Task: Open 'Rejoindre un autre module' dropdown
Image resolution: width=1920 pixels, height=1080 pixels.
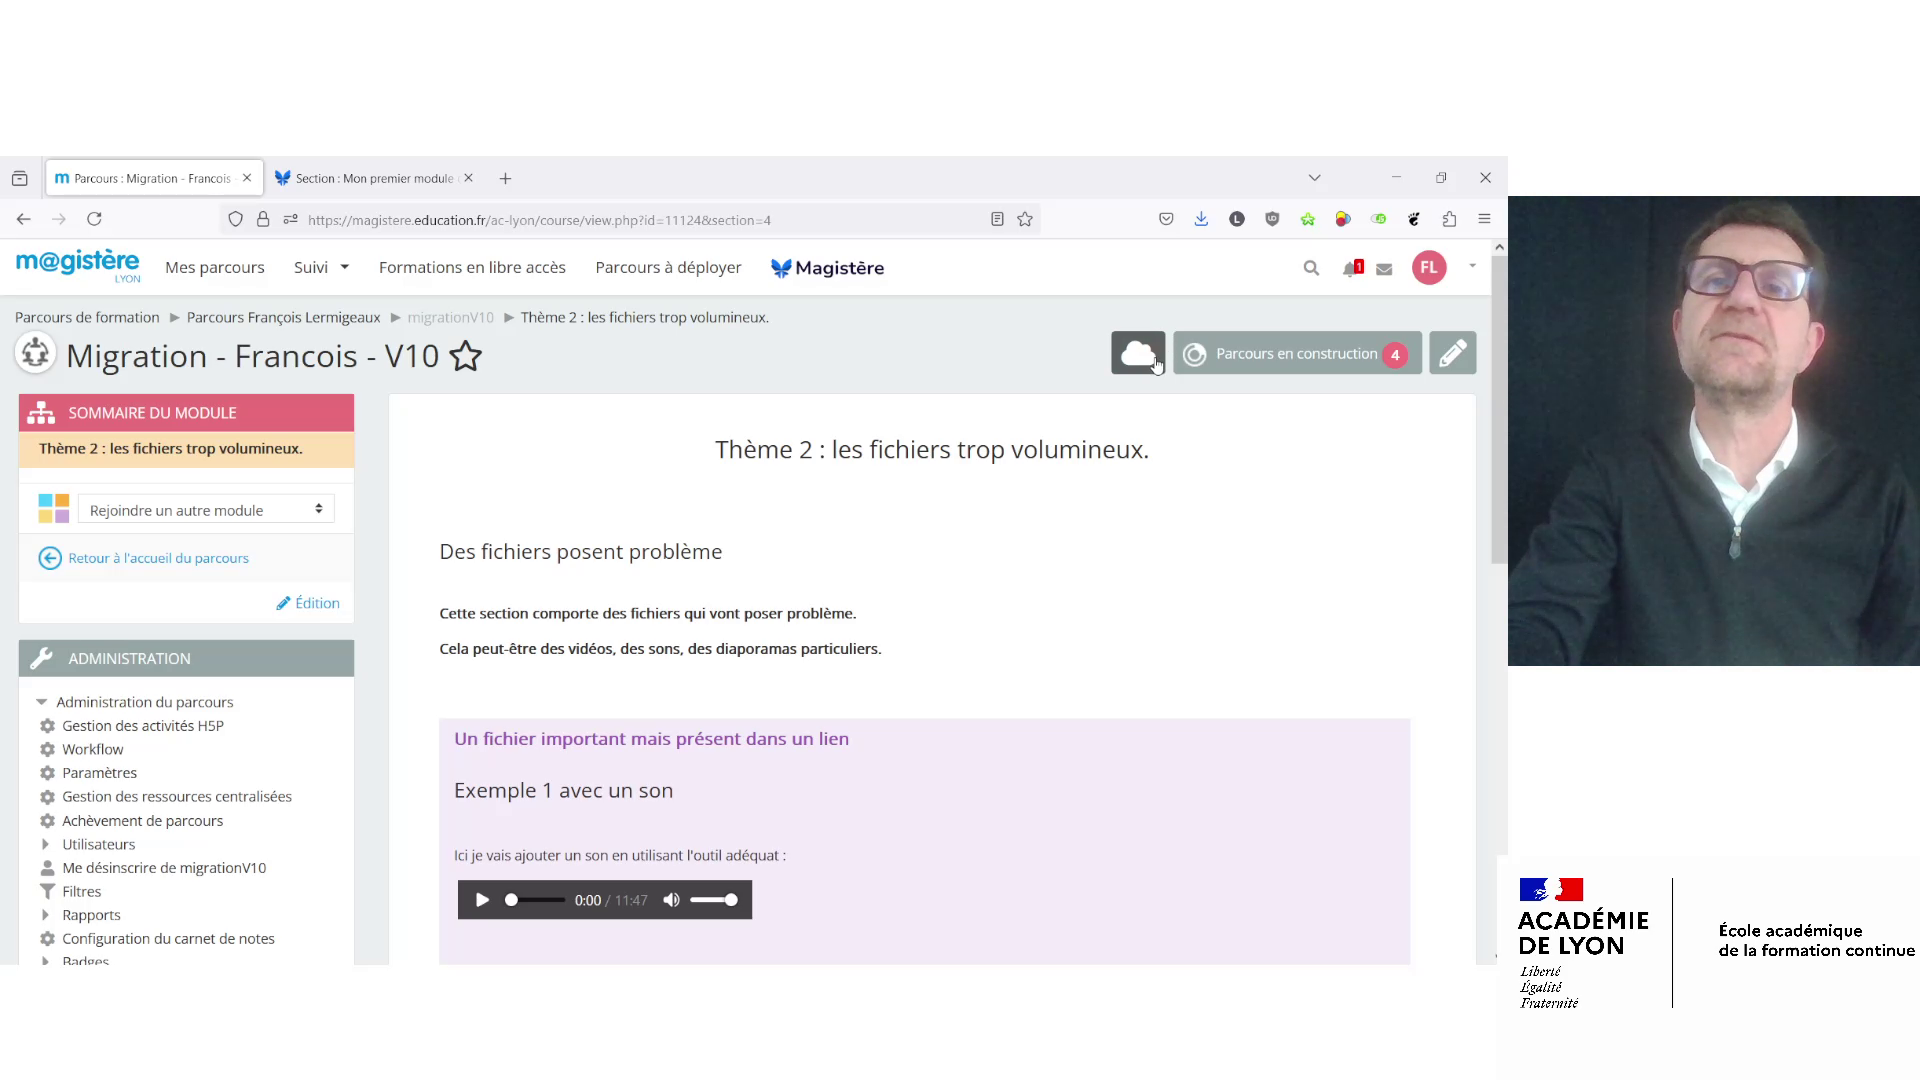Action: tap(206, 510)
